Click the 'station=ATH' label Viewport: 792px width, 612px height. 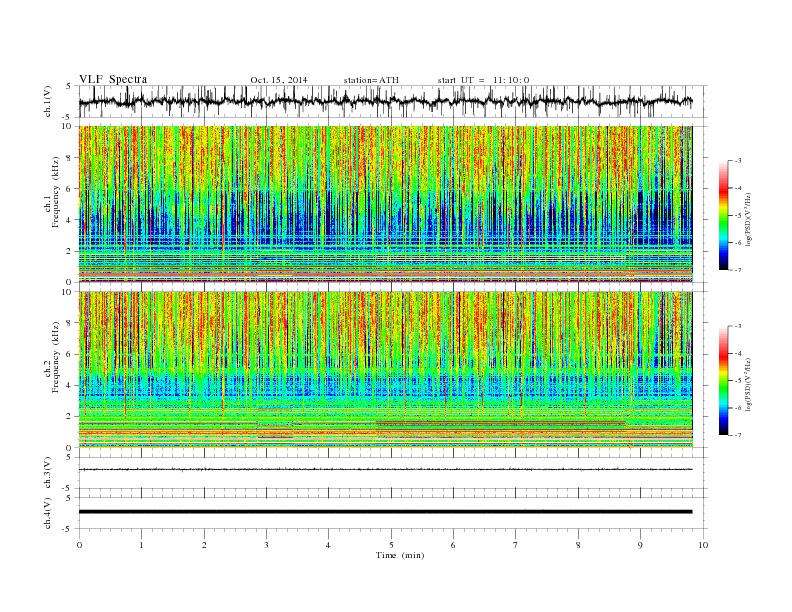pos(371,80)
